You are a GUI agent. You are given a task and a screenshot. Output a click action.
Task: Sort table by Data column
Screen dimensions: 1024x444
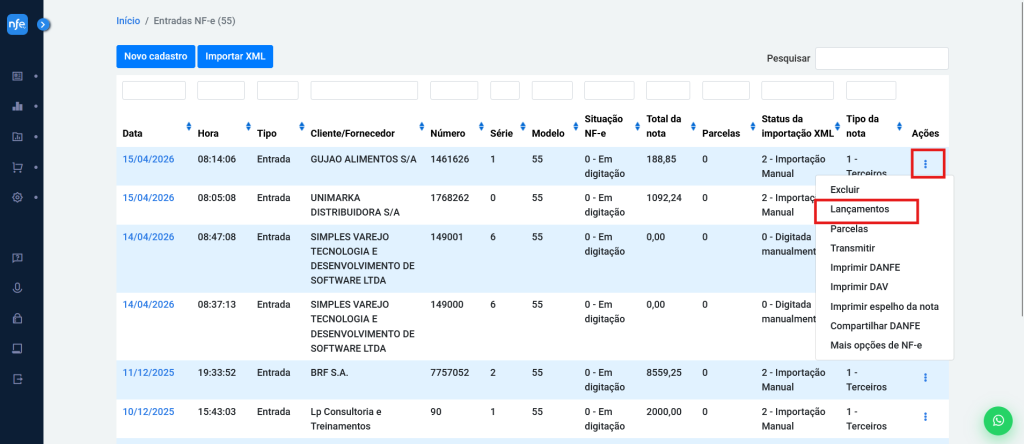click(188, 126)
